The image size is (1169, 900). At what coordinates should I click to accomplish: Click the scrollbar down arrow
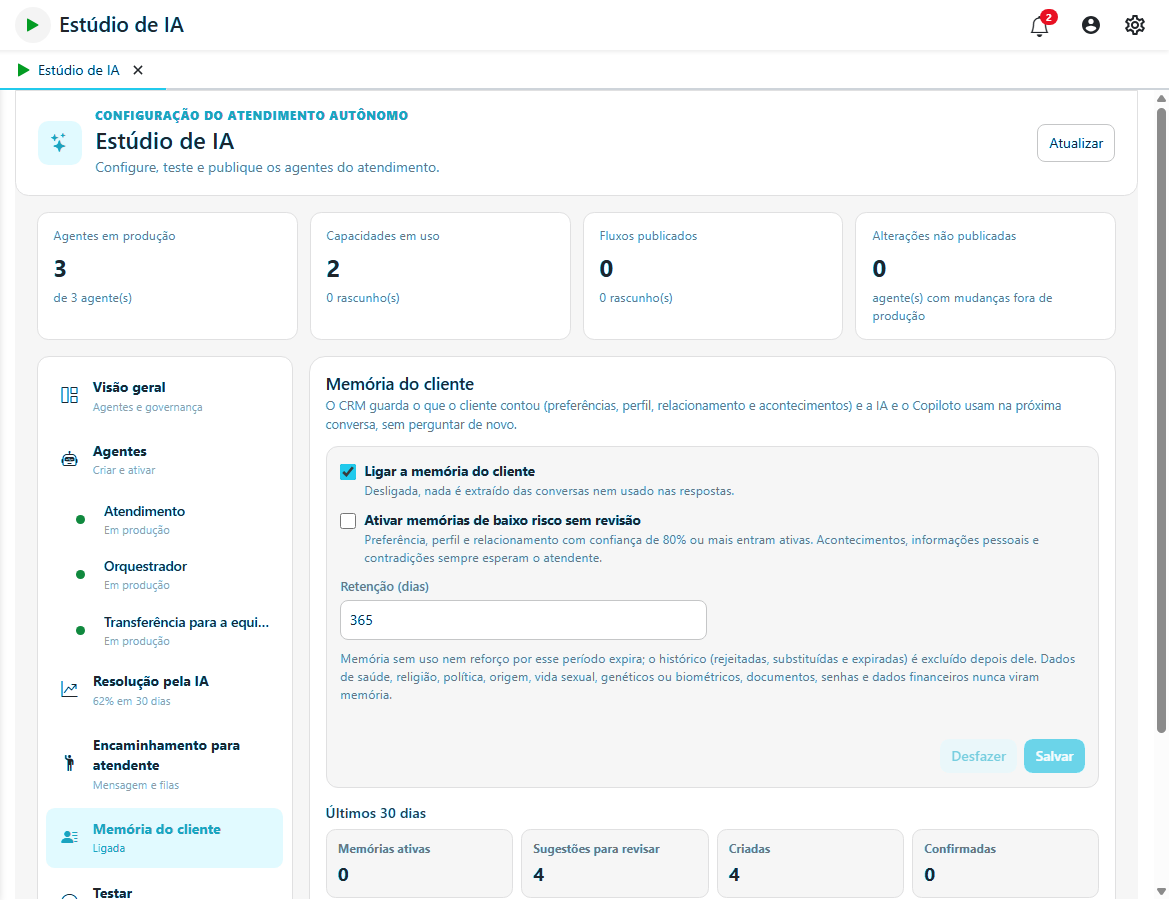coord(1161,891)
